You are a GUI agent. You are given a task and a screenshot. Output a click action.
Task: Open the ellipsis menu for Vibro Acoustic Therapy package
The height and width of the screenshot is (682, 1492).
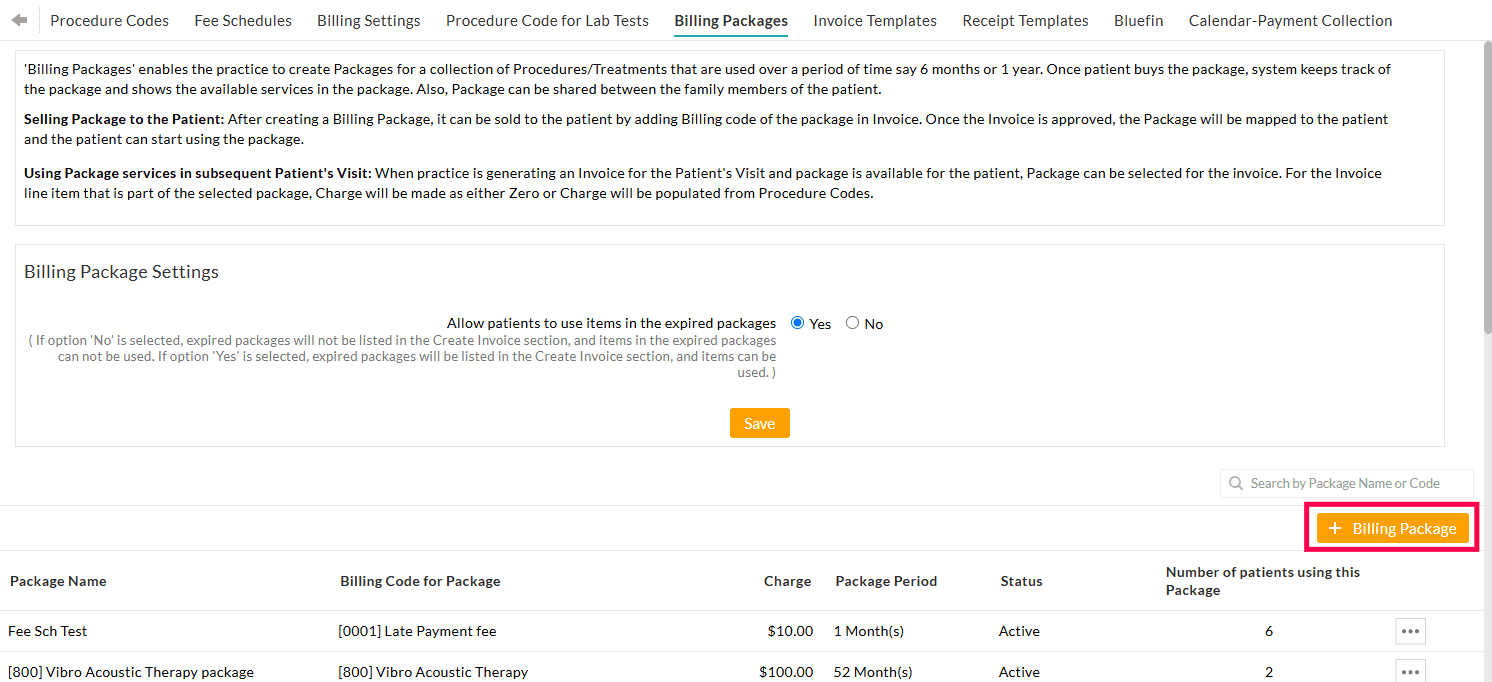[x=1410, y=671]
